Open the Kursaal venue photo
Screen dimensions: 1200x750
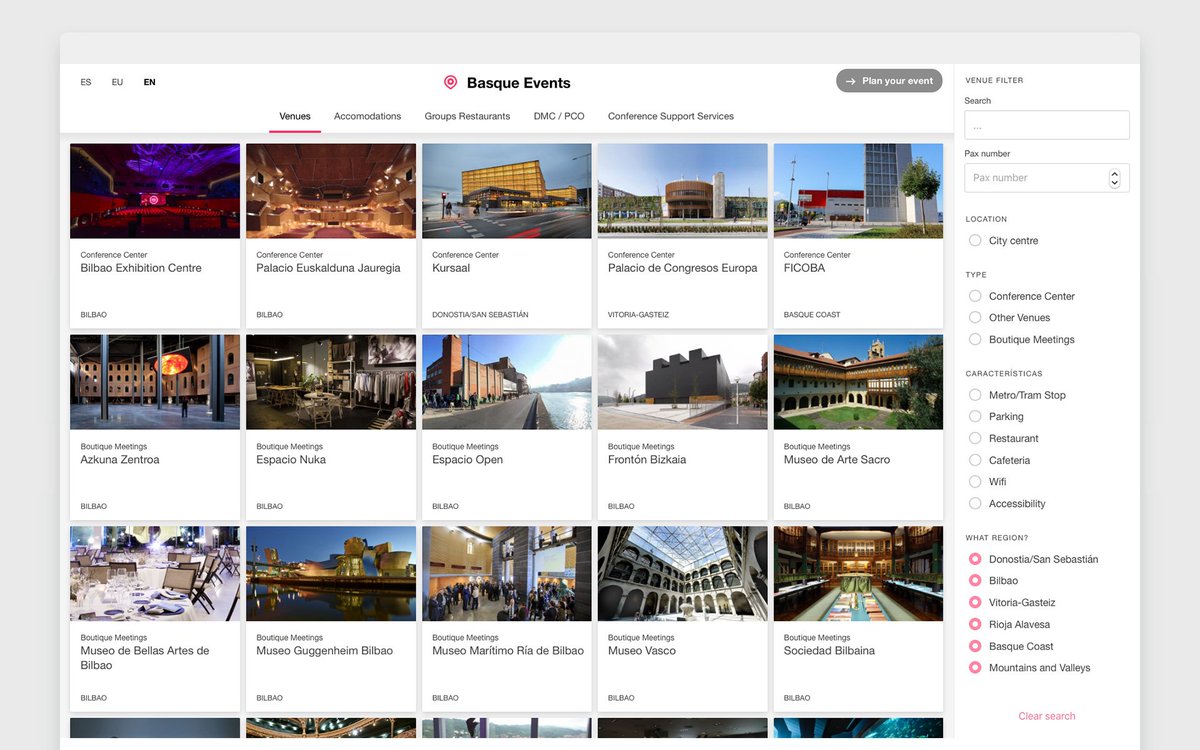click(x=507, y=191)
